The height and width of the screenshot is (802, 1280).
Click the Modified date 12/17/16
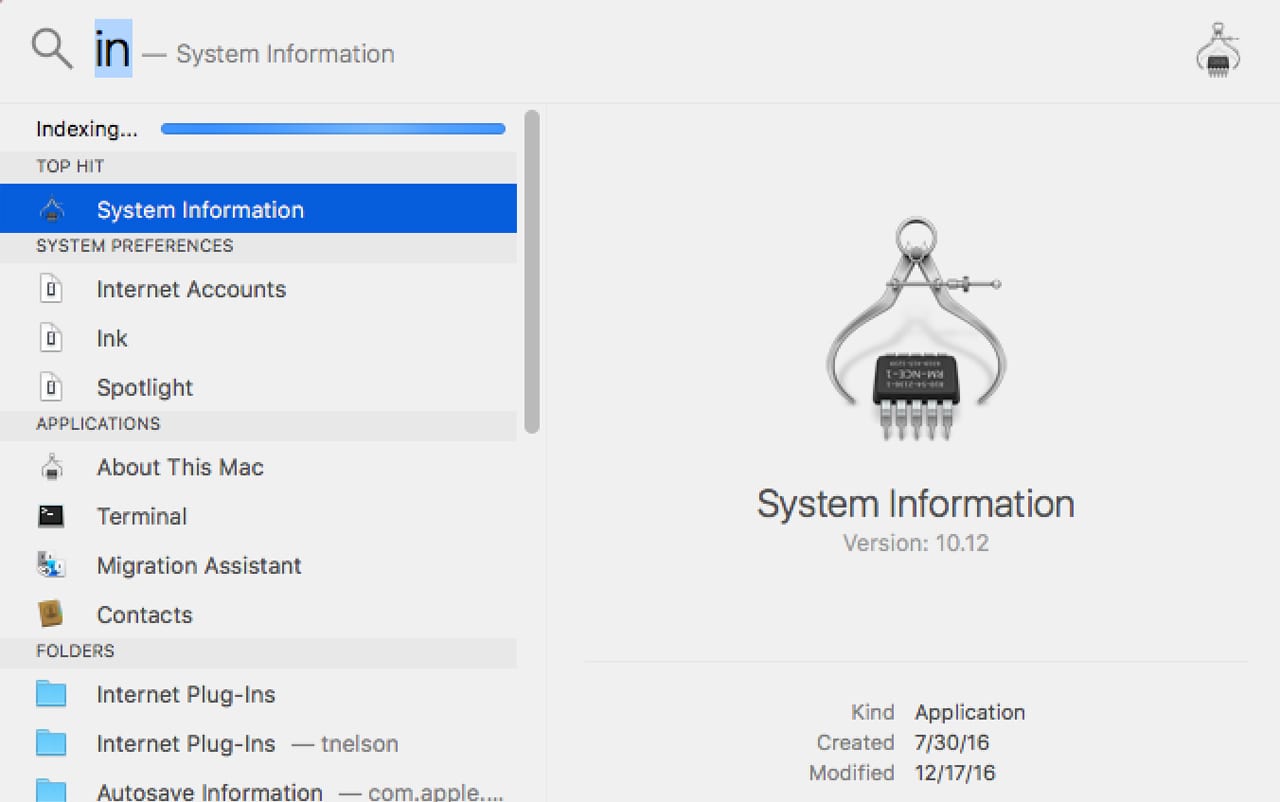[955, 773]
